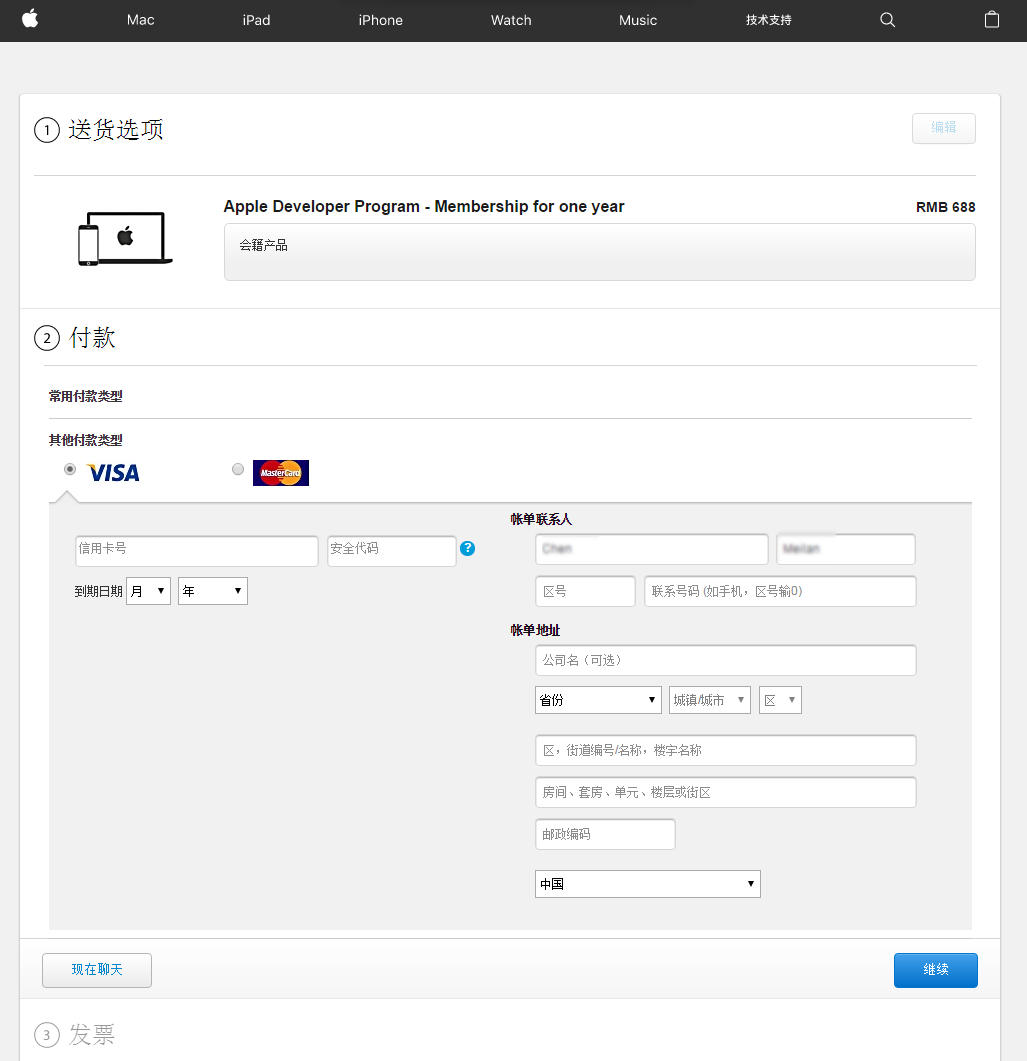This screenshot has height=1061, width=1027.
Task: Click the 现在聊天 chat button
Action: 97,970
